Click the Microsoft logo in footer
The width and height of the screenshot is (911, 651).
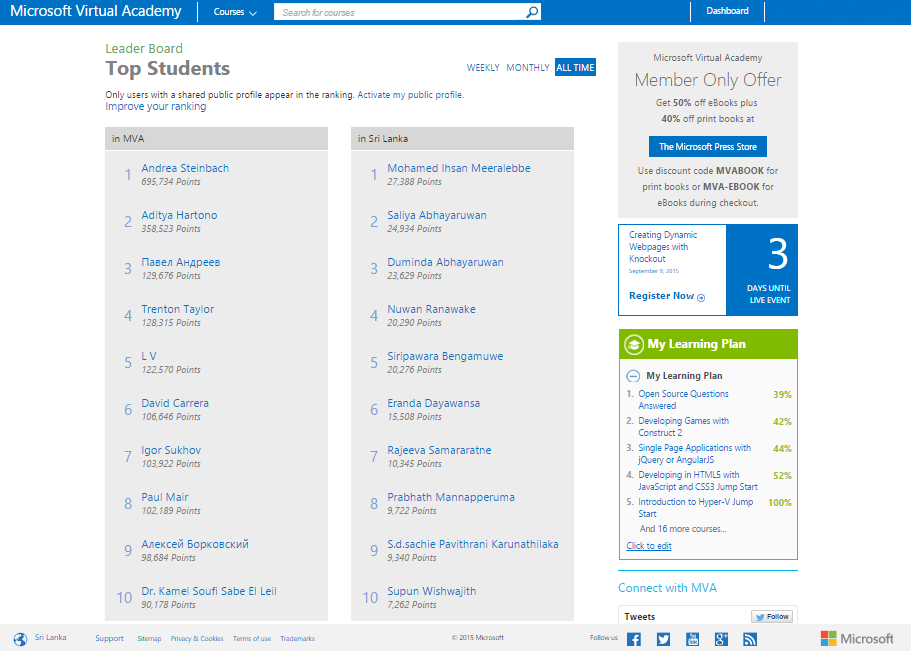click(857, 638)
